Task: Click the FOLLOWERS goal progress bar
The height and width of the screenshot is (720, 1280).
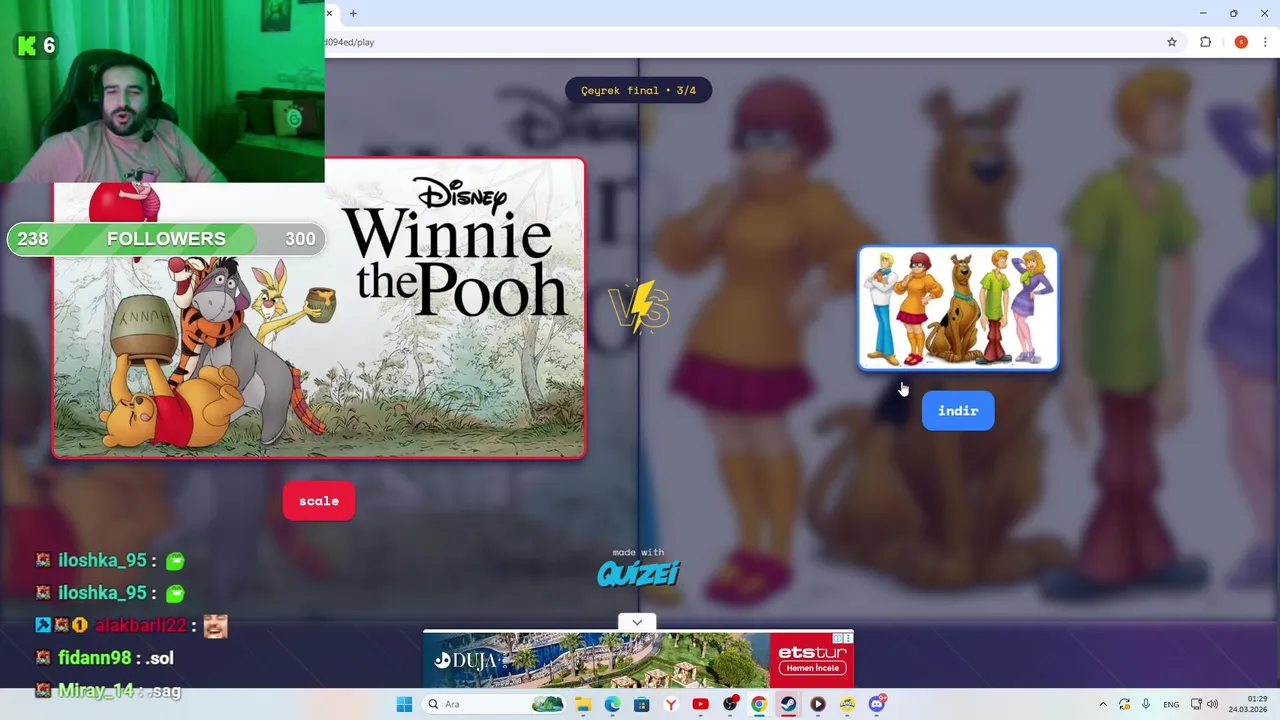Action: [x=166, y=238]
